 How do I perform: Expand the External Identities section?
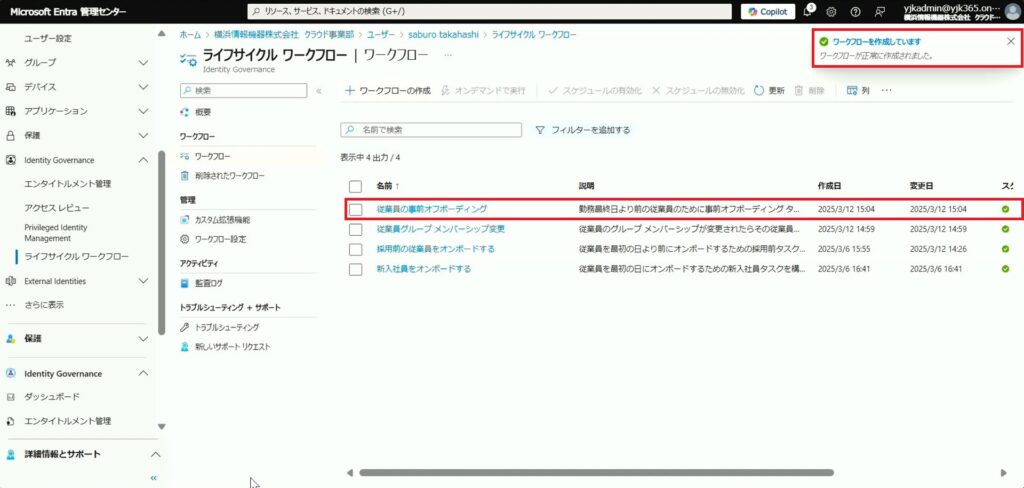tap(144, 281)
